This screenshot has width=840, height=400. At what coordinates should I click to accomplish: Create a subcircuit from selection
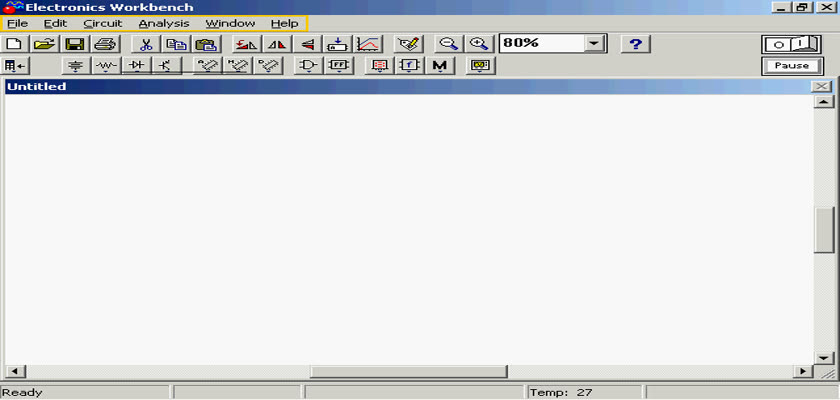(338, 44)
